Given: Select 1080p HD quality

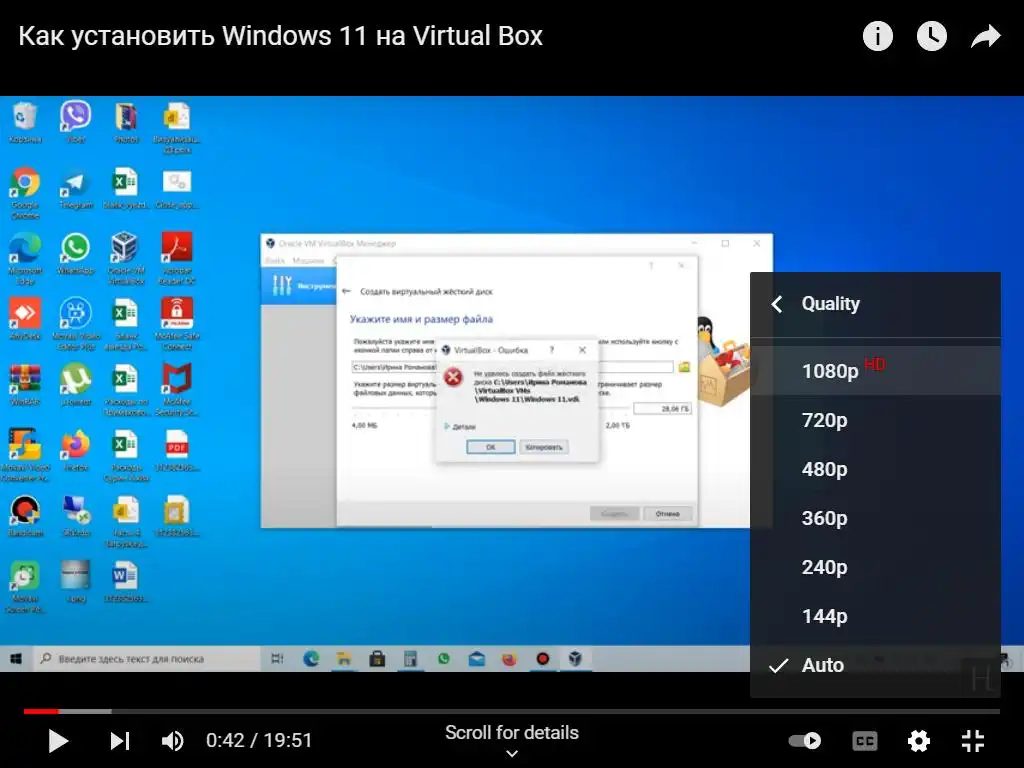Looking at the screenshot, I should click(875, 370).
